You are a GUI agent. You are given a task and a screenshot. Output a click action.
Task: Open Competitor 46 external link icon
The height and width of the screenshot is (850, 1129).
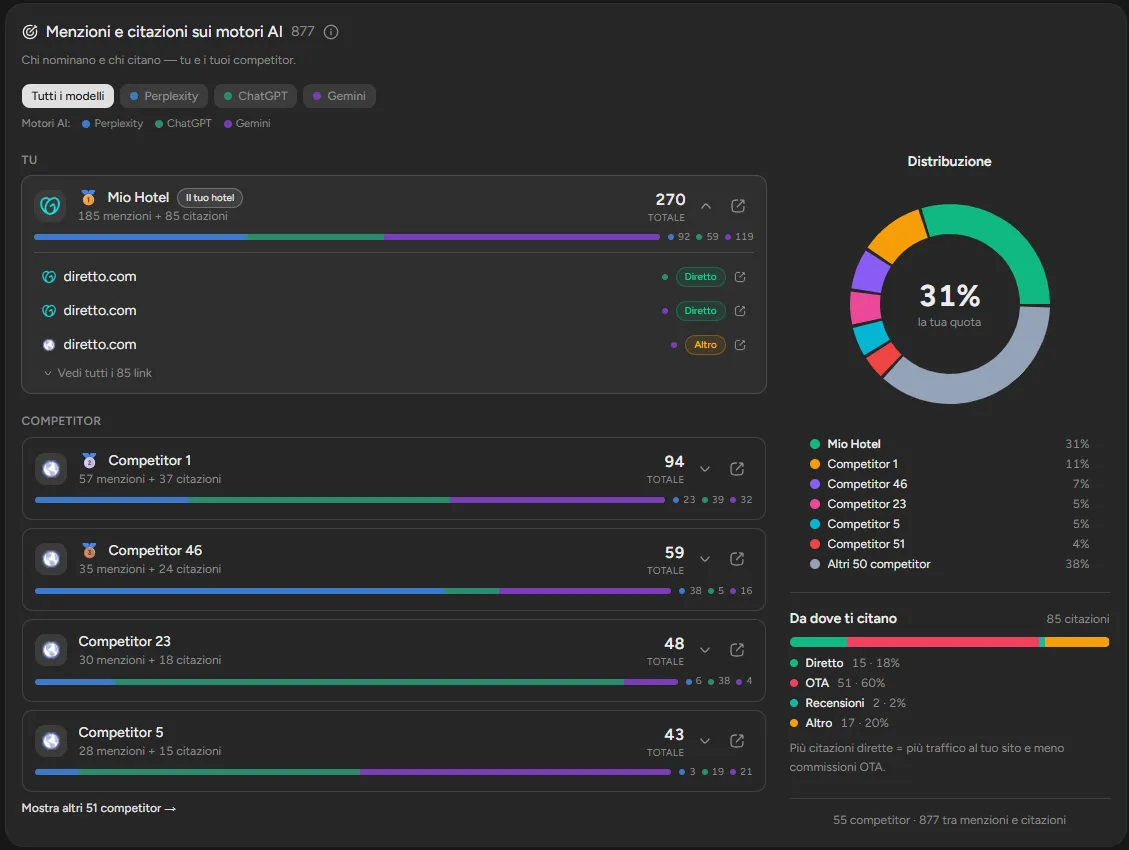(x=737, y=559)
